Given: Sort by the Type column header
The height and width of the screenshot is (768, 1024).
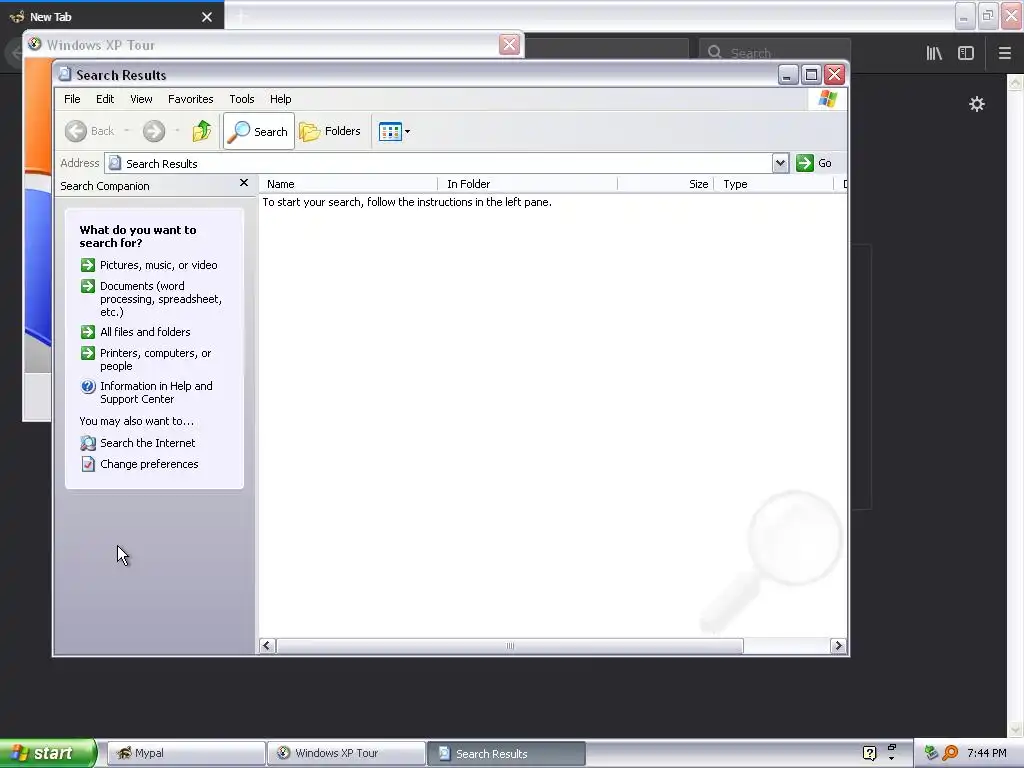Looking at the screenshot, I should 775,184.
